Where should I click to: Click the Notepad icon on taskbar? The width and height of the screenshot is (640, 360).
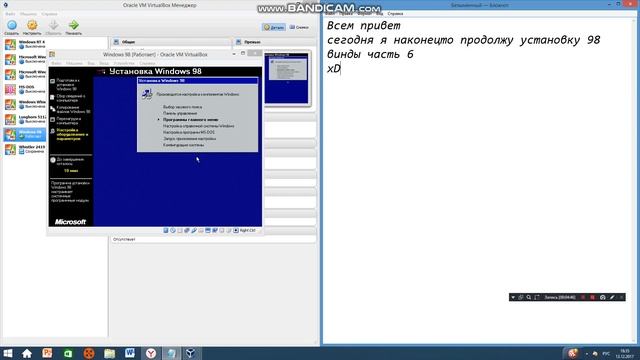171,353
